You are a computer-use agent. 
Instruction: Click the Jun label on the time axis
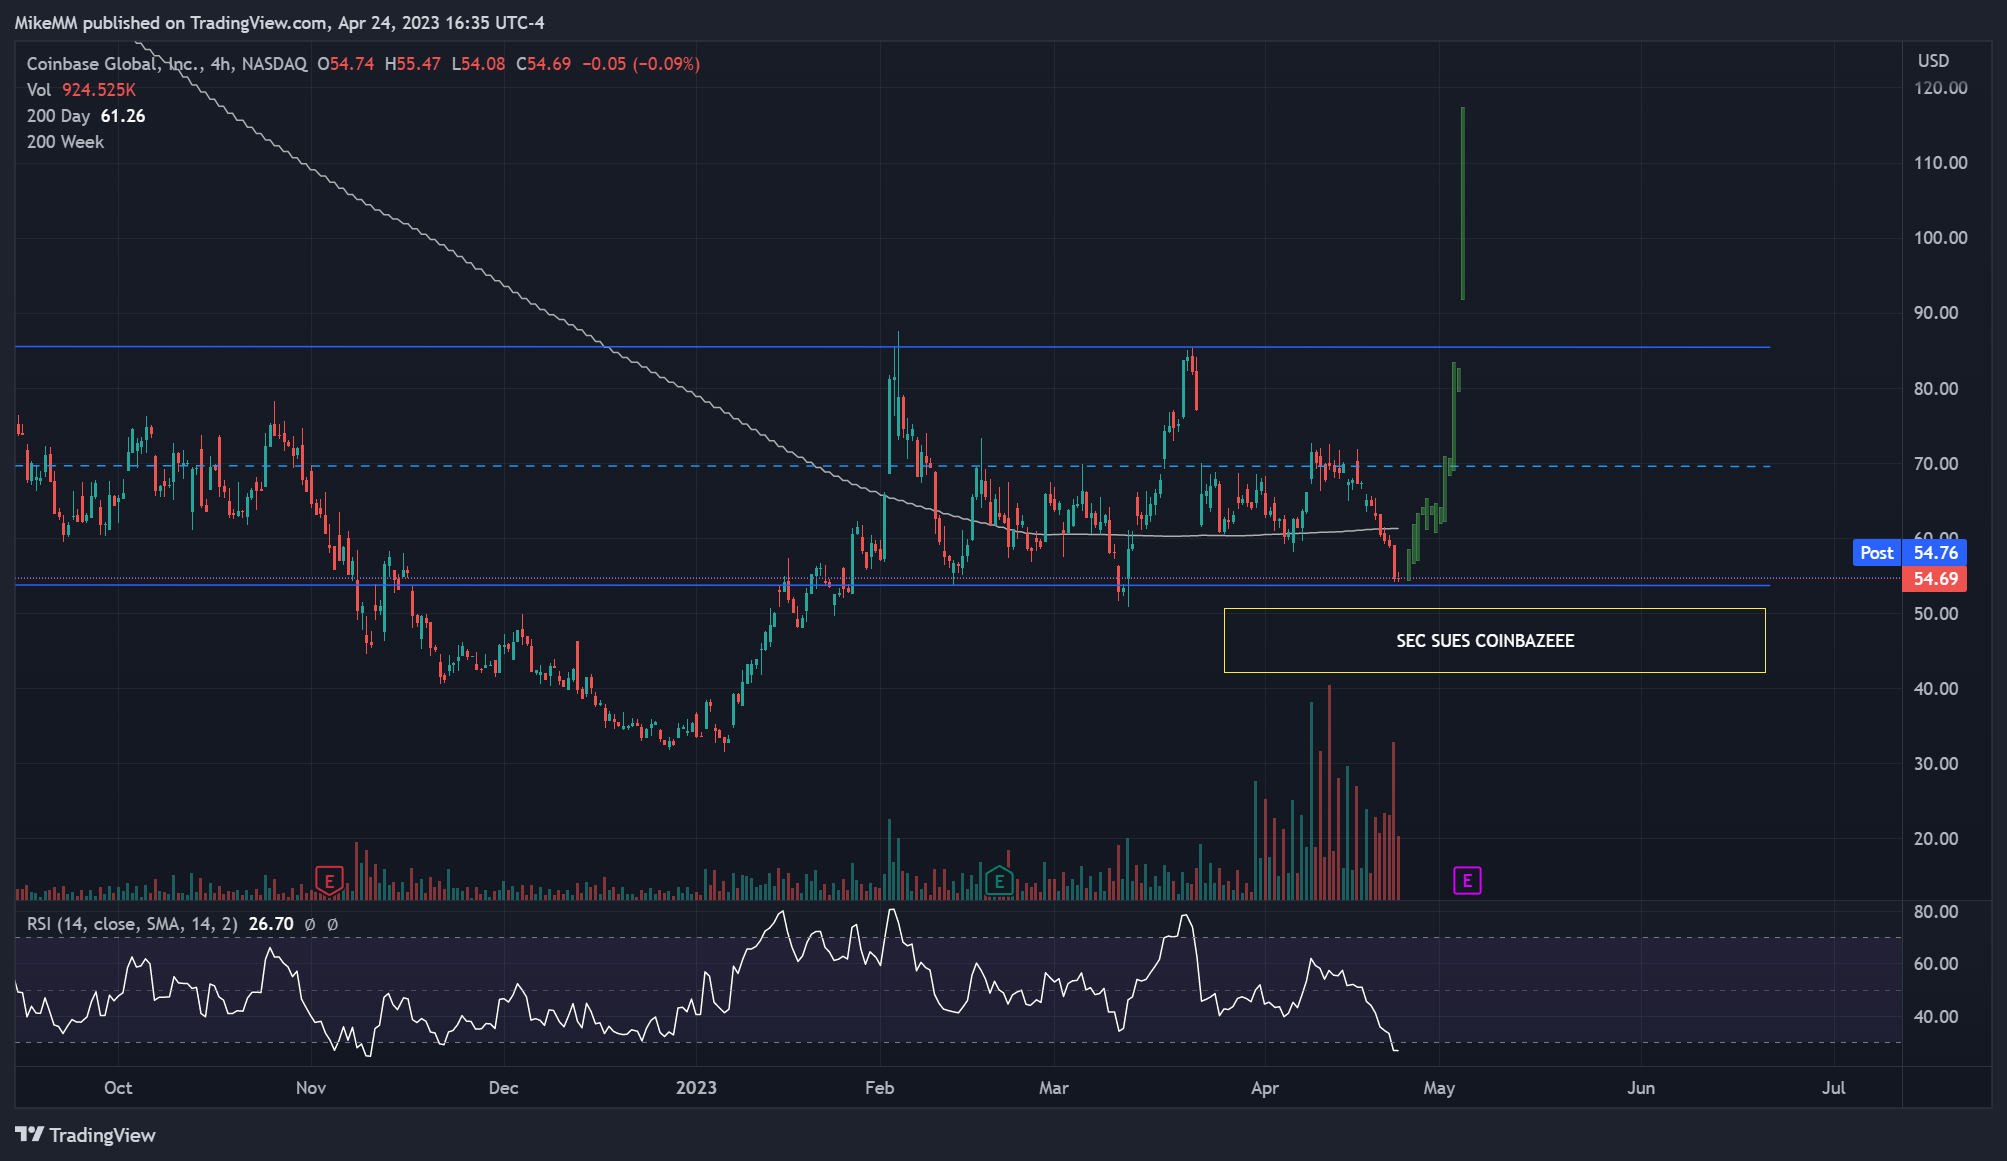[x=1641, y=1088]
